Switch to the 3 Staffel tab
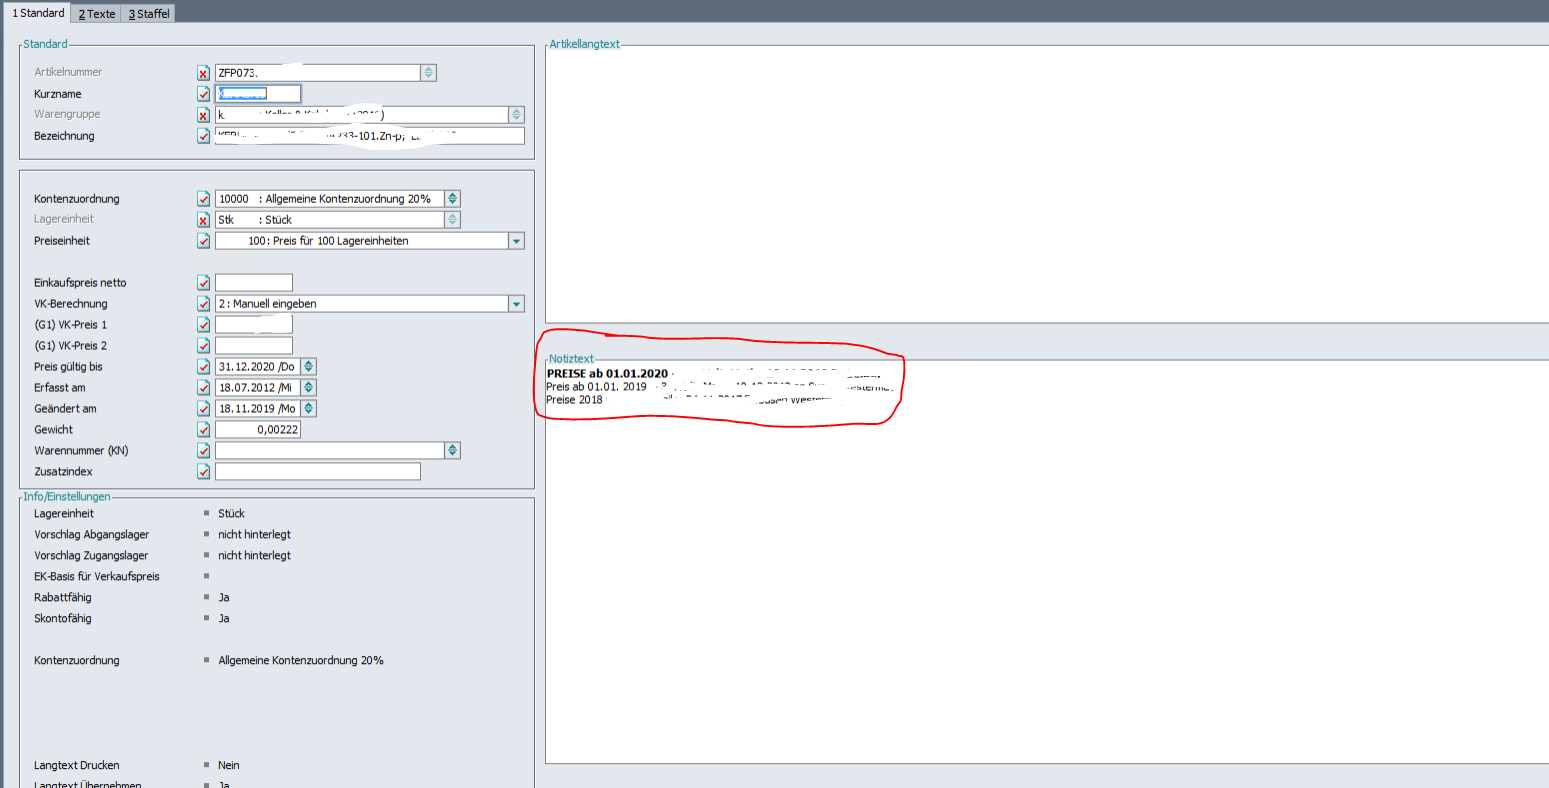This screenshot has height=788, width=1549. (x=148, y=14)
